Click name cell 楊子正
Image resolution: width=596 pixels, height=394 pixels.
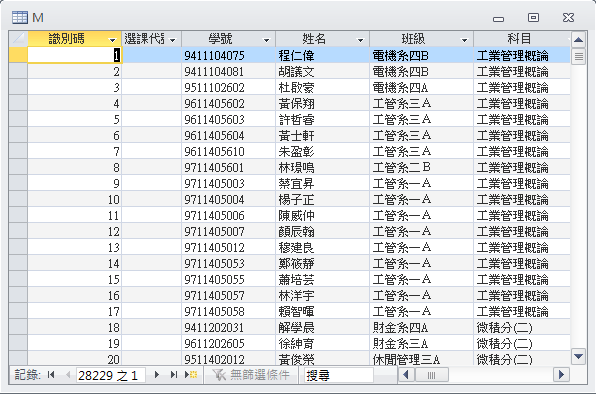point(322,199)
